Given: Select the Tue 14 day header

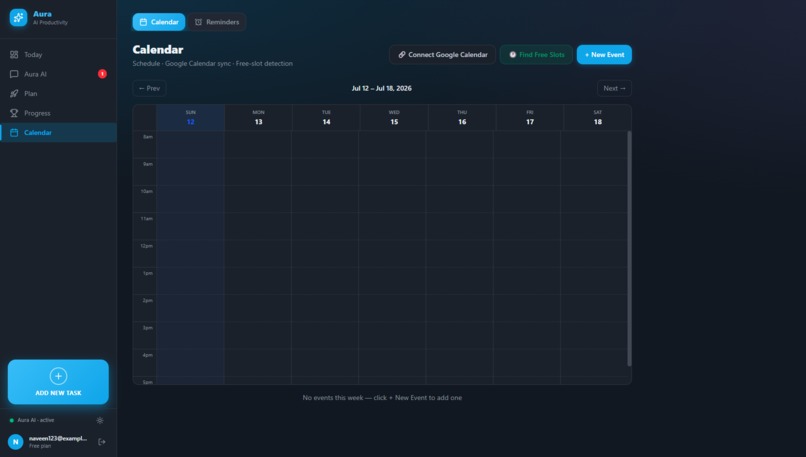Looking at the screenshot, I should (x=326, y=118).
